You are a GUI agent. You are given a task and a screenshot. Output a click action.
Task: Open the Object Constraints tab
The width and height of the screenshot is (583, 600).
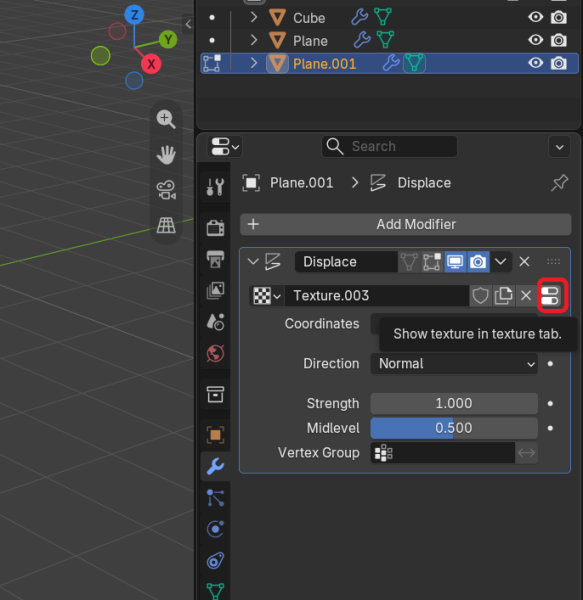pyautogui.click(x=215, y=561)
